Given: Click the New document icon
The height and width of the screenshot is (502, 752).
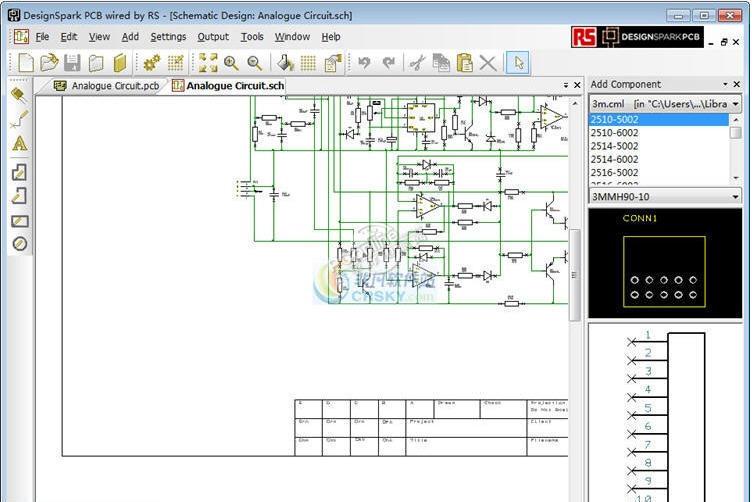Looking at the screenshot, I should [x=25, y=63].
